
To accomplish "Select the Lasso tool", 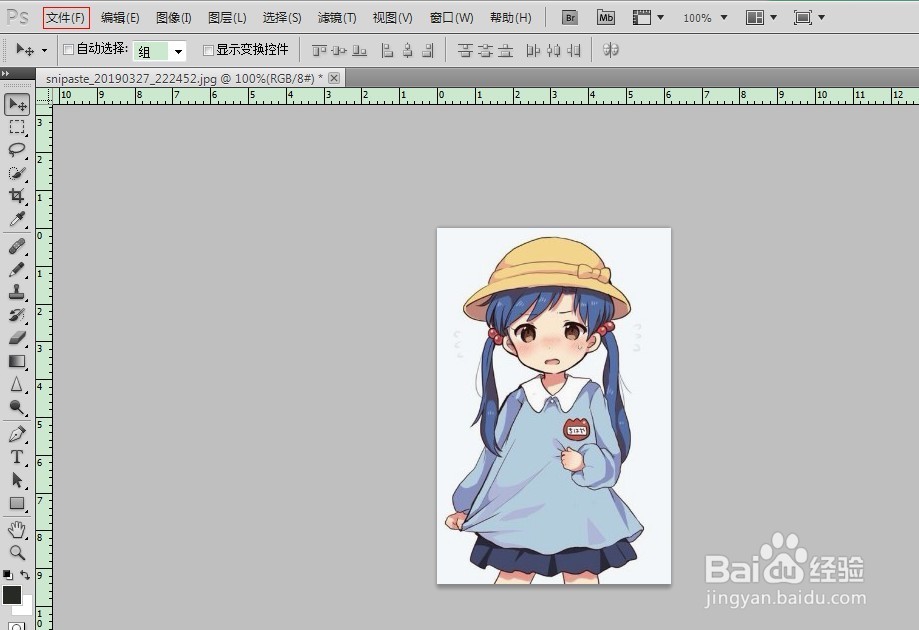I will (17, 150).
